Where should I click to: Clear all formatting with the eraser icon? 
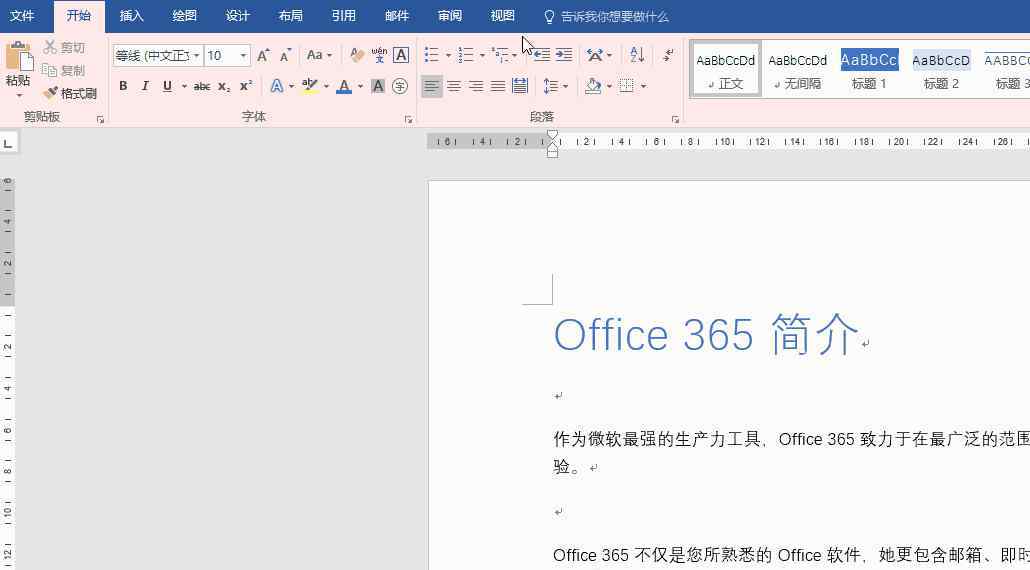point(357,55)
